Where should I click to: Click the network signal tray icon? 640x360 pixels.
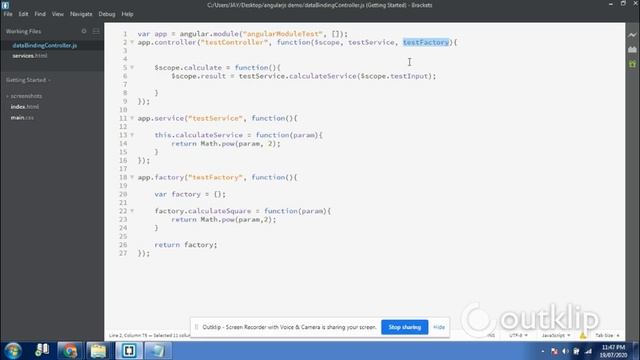coord(588,351)
